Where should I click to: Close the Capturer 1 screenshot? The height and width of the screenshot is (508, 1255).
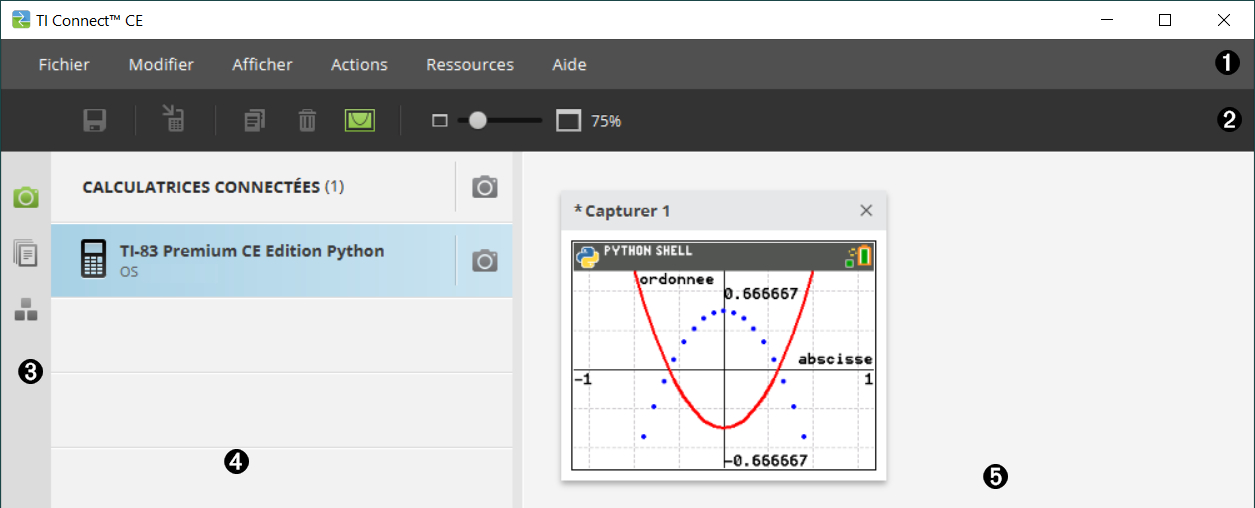pyautogui.click(x=866, y=210)
